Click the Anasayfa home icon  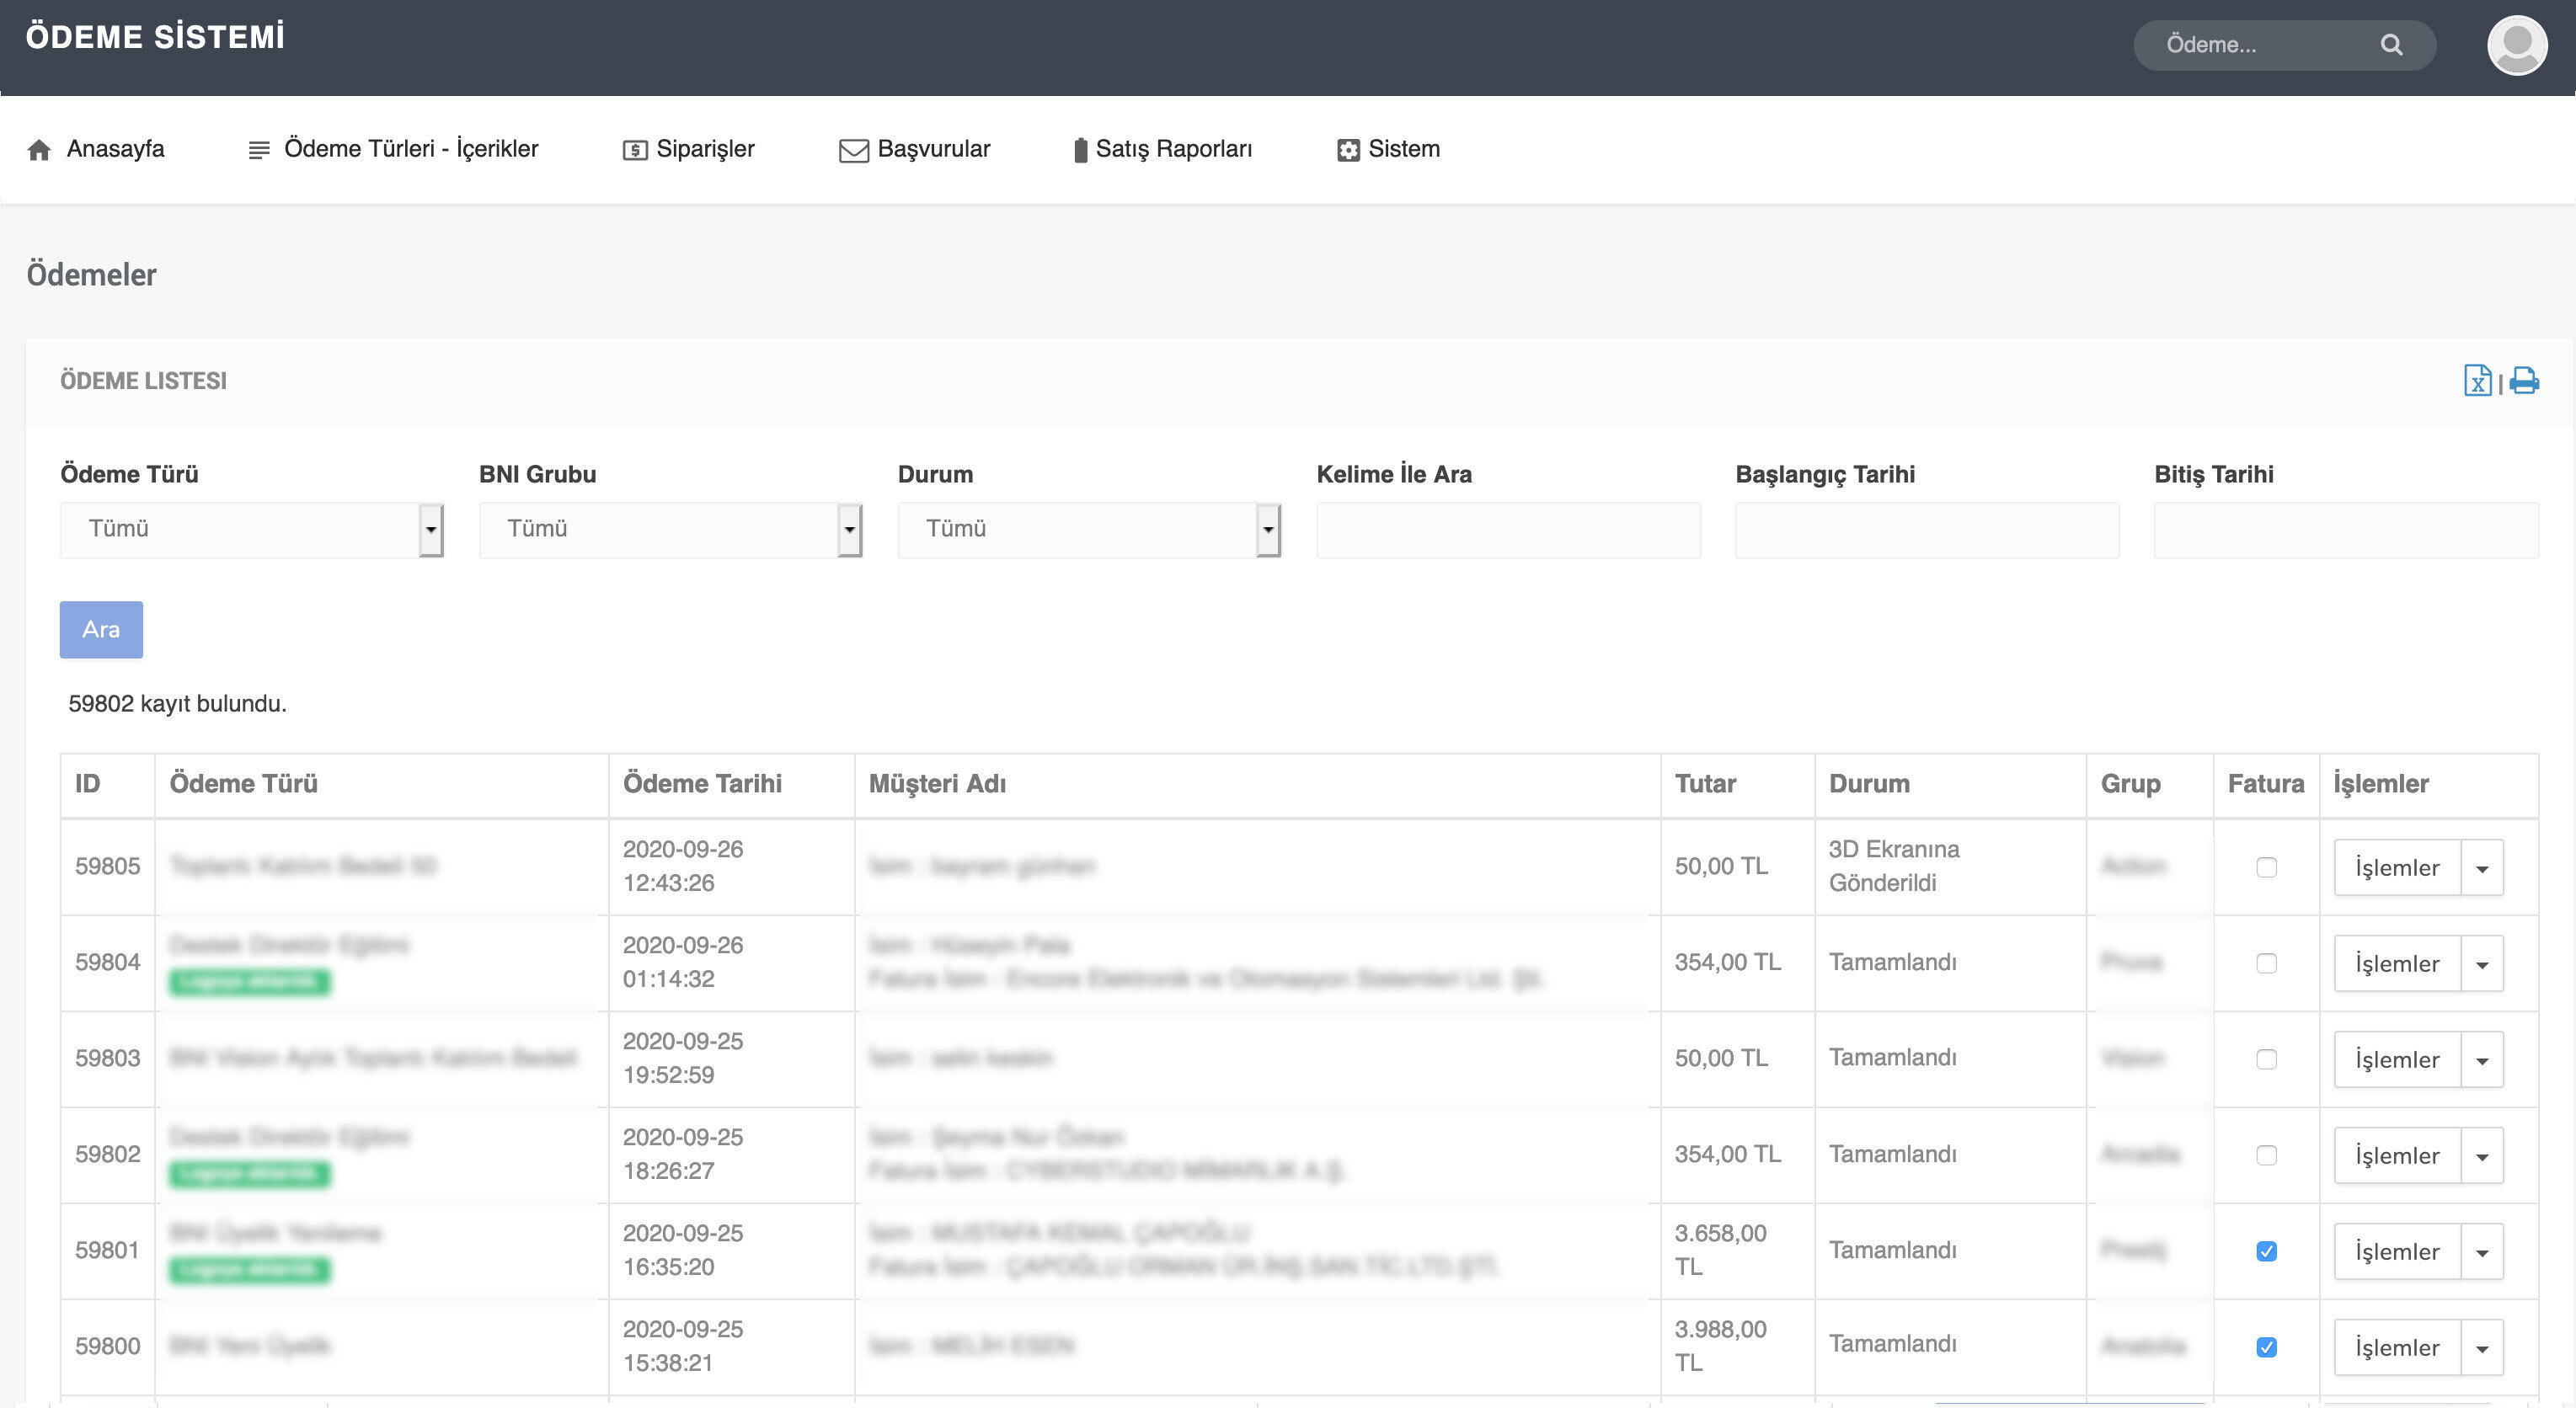(x=39, y=150)
